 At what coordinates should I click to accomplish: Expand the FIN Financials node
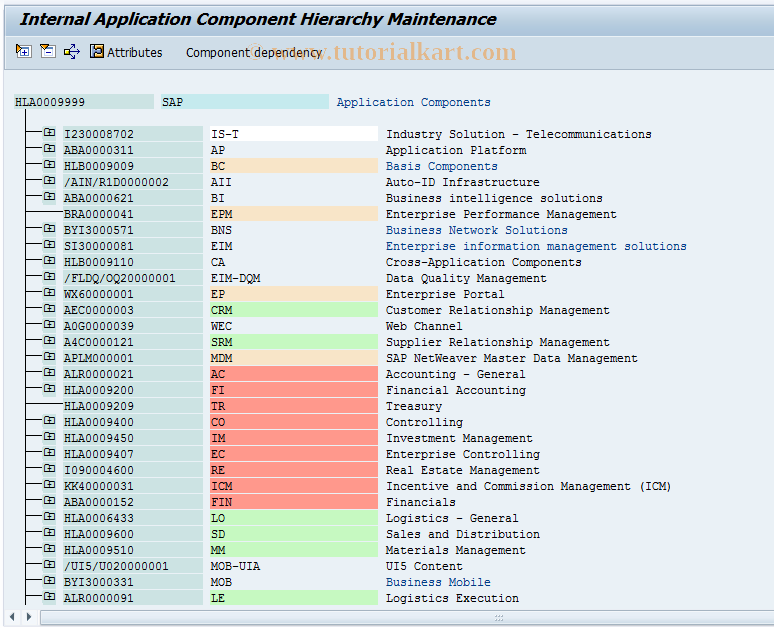click(x=49, y=501)
